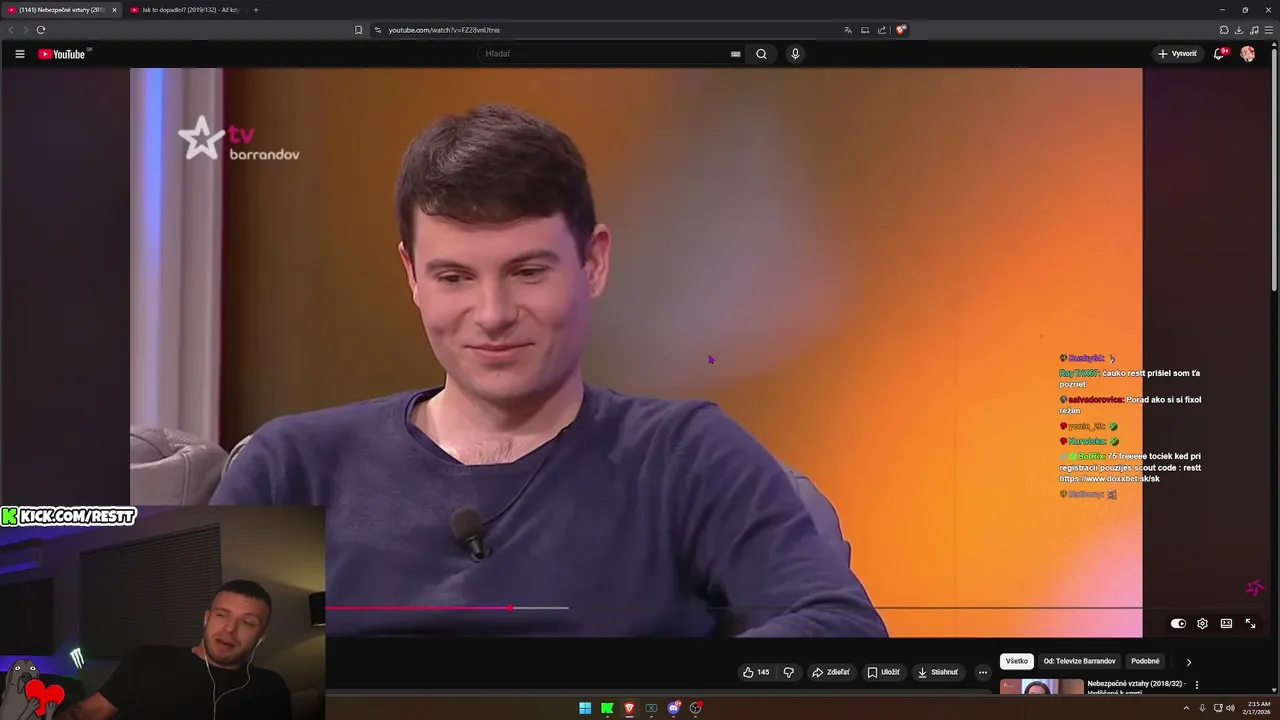
Task: Open more actions three-dot menu
Action: coord(982,672)
